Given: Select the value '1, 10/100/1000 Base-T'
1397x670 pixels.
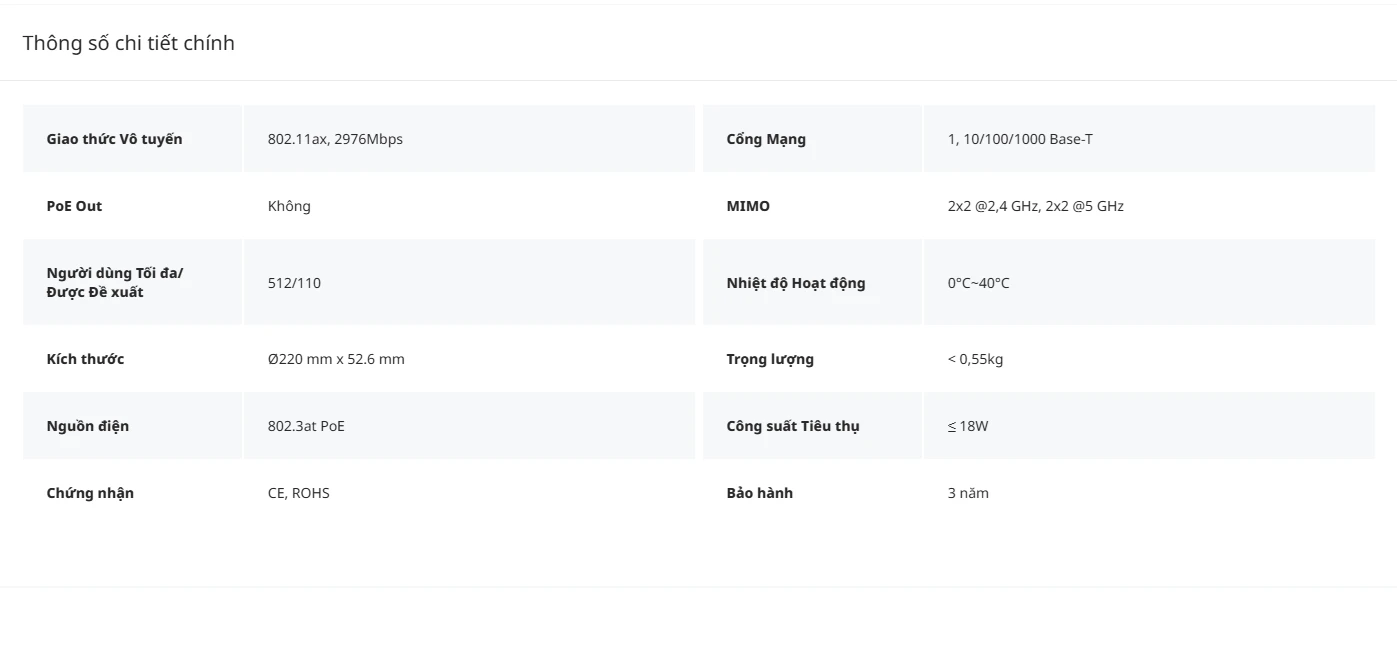Looking at the screenshot, I should pyautogui.click(x=1020, y=139).
